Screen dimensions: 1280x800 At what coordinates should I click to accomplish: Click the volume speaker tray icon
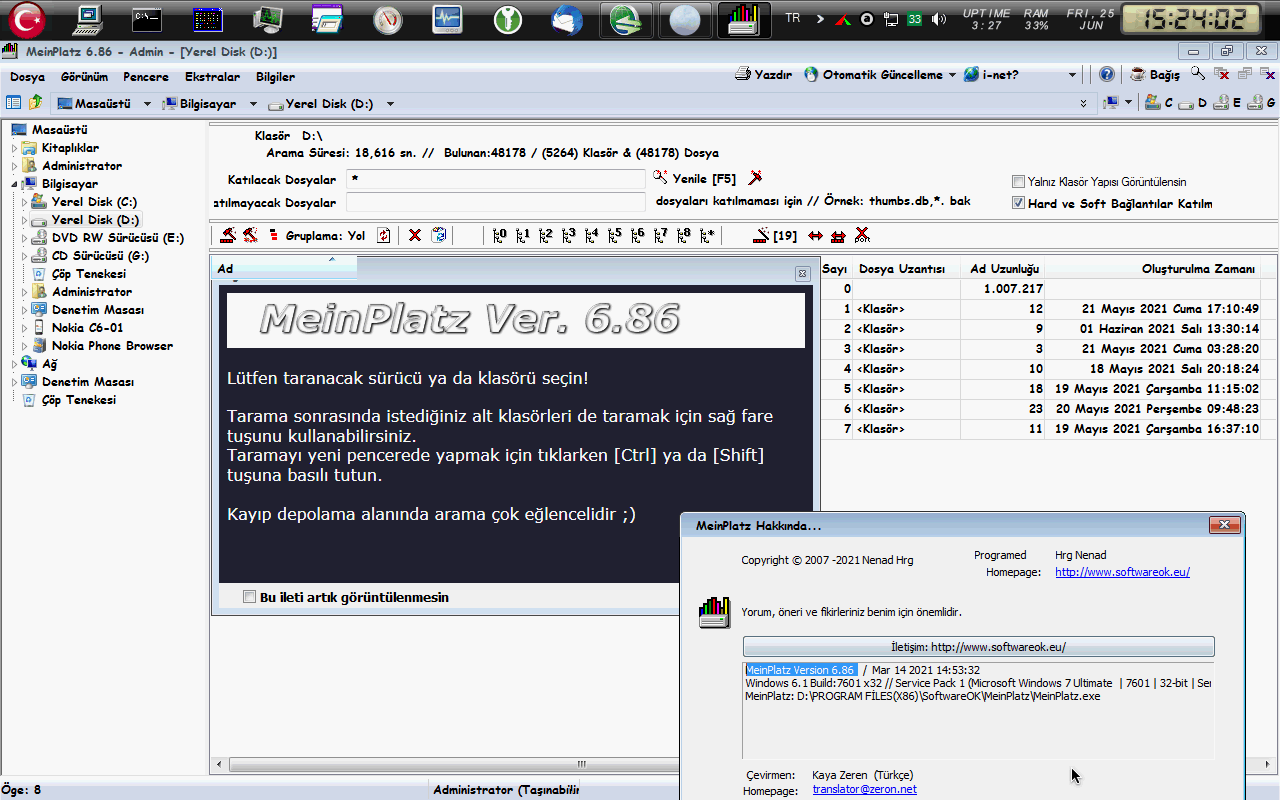point(938,19)
